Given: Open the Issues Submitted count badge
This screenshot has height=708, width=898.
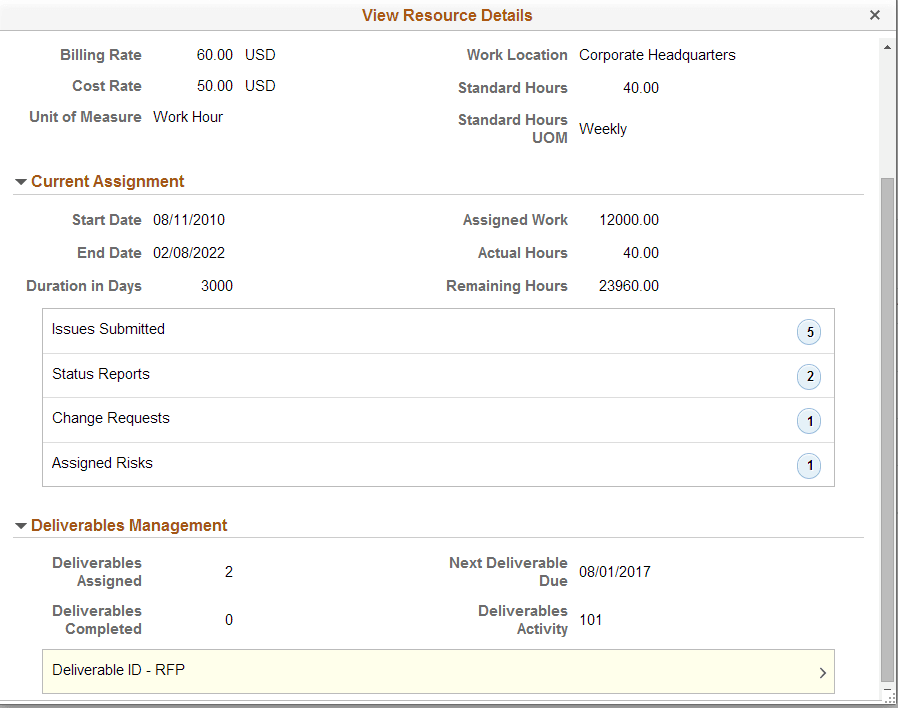Looking at the screenshot, I should (x=809, y=331).
